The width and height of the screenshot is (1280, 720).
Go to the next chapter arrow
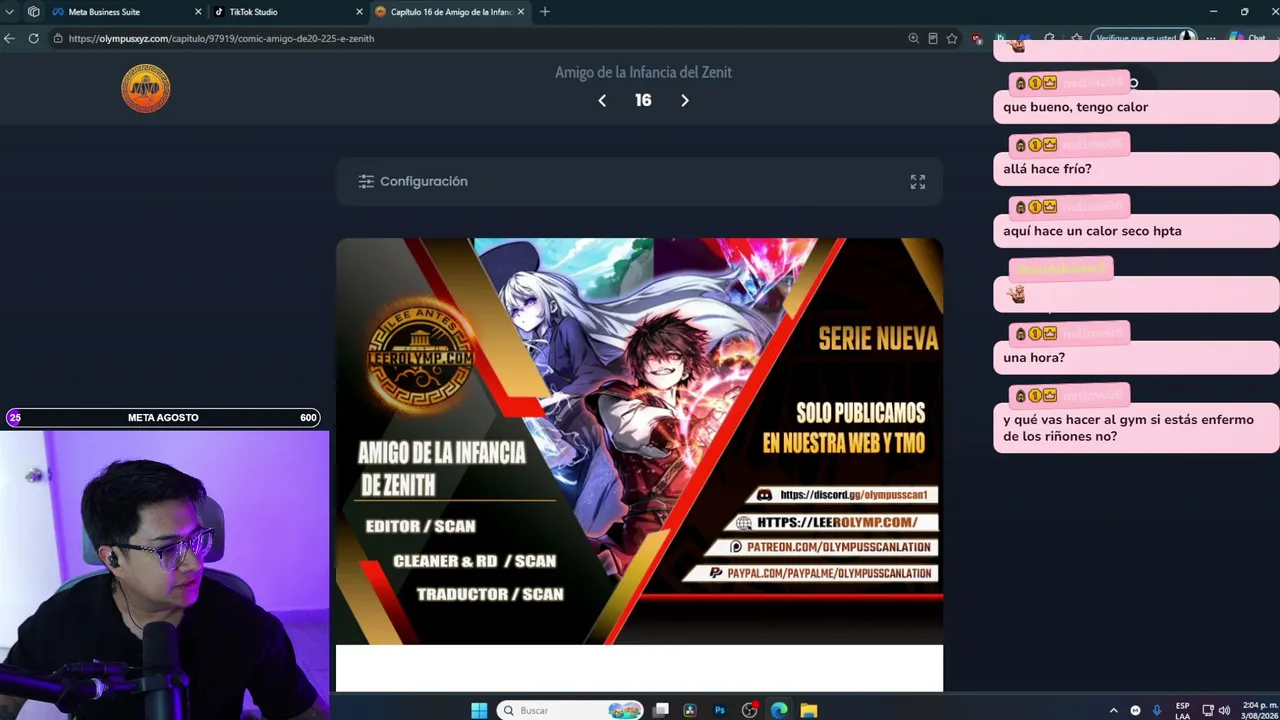[x=685, y=101]
